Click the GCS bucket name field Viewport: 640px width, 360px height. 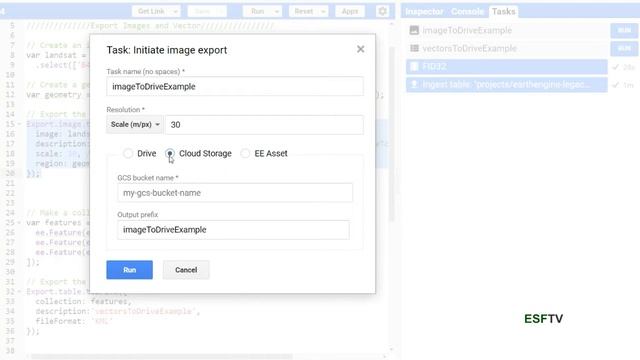(x=235, y=193)
